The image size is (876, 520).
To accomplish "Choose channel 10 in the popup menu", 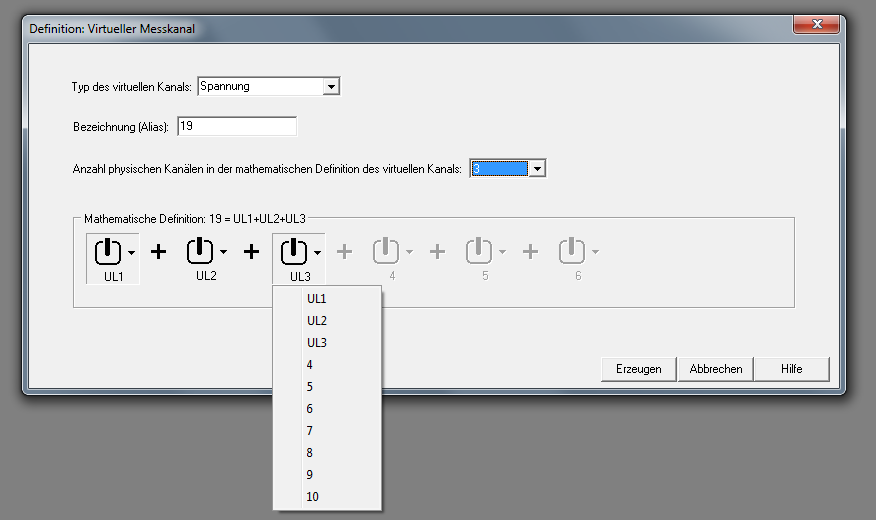I will point(313,497).
